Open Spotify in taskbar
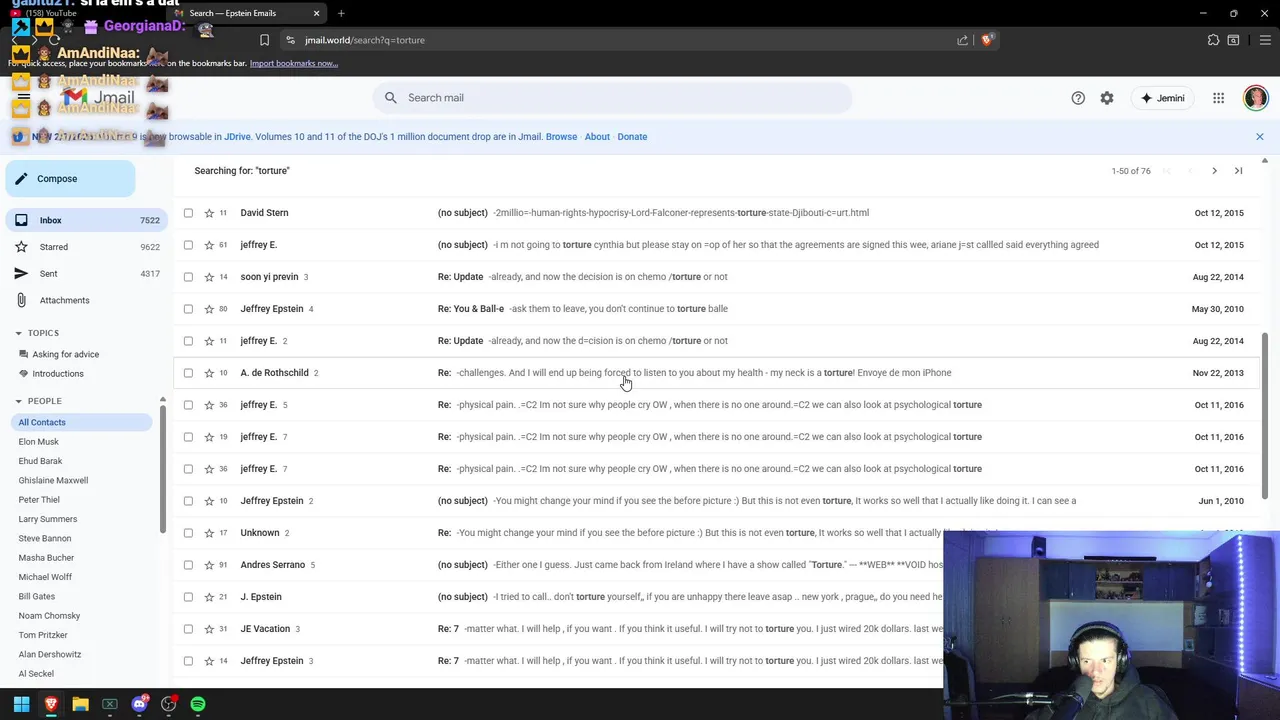Image resolution: width=1280 pixels, height=720 pixels. click(x=198, y=704)
